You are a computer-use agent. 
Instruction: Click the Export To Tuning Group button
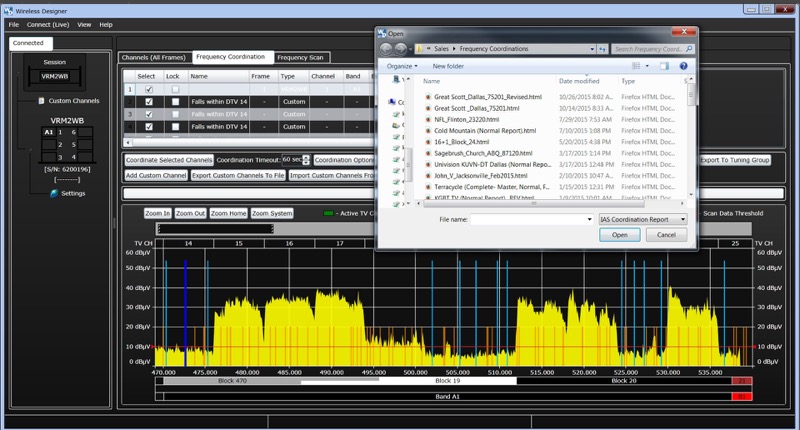coord(734,160)
